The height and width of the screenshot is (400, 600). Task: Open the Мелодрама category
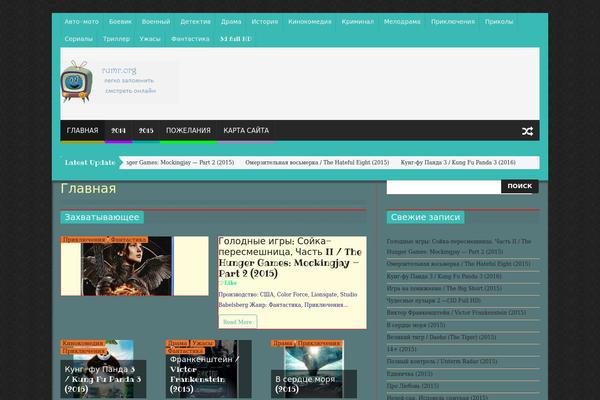click(402, 22)
